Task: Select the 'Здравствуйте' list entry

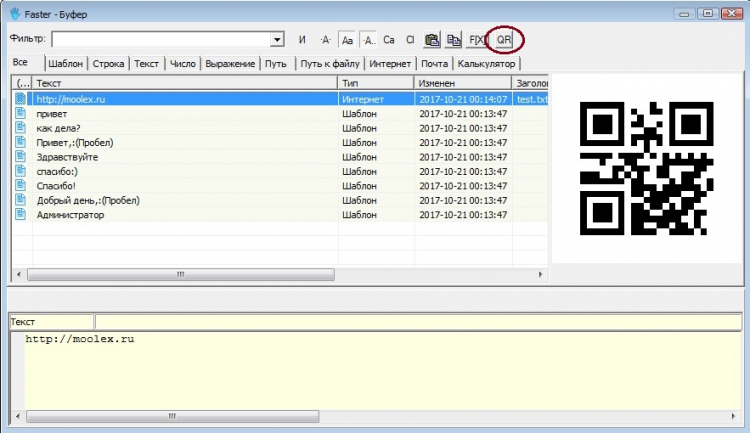Action: [x=67, y=157]
